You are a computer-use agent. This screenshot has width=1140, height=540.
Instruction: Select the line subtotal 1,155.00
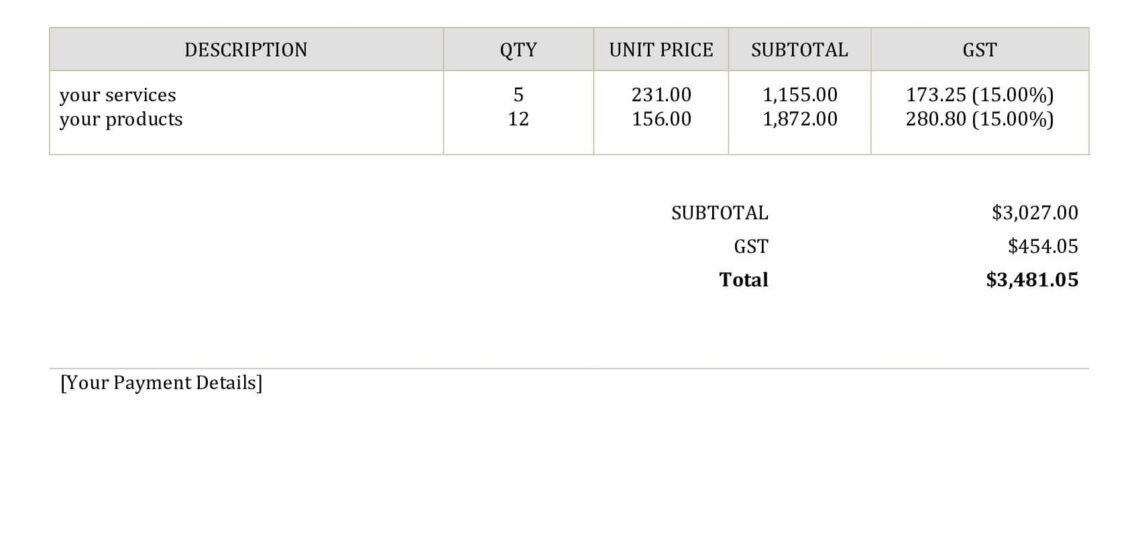[x=799, y=95]
